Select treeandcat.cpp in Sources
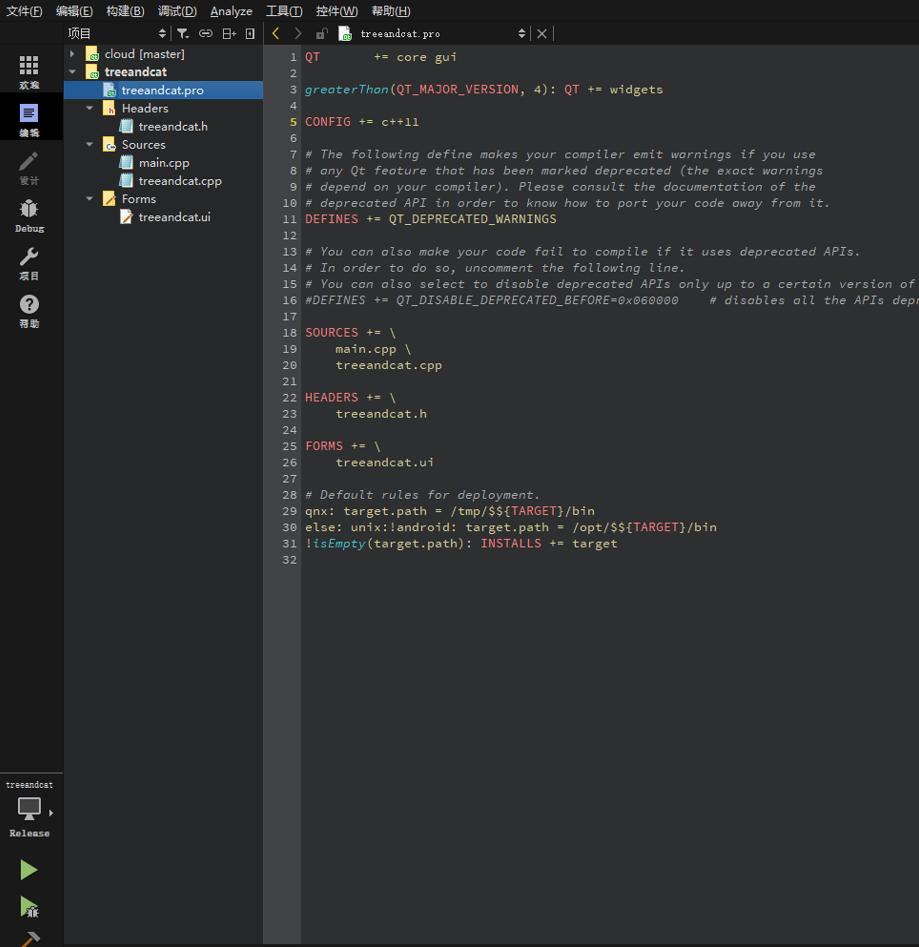Image resolution: width=919 pixels, height=947 pixels. tap(180, 181)
